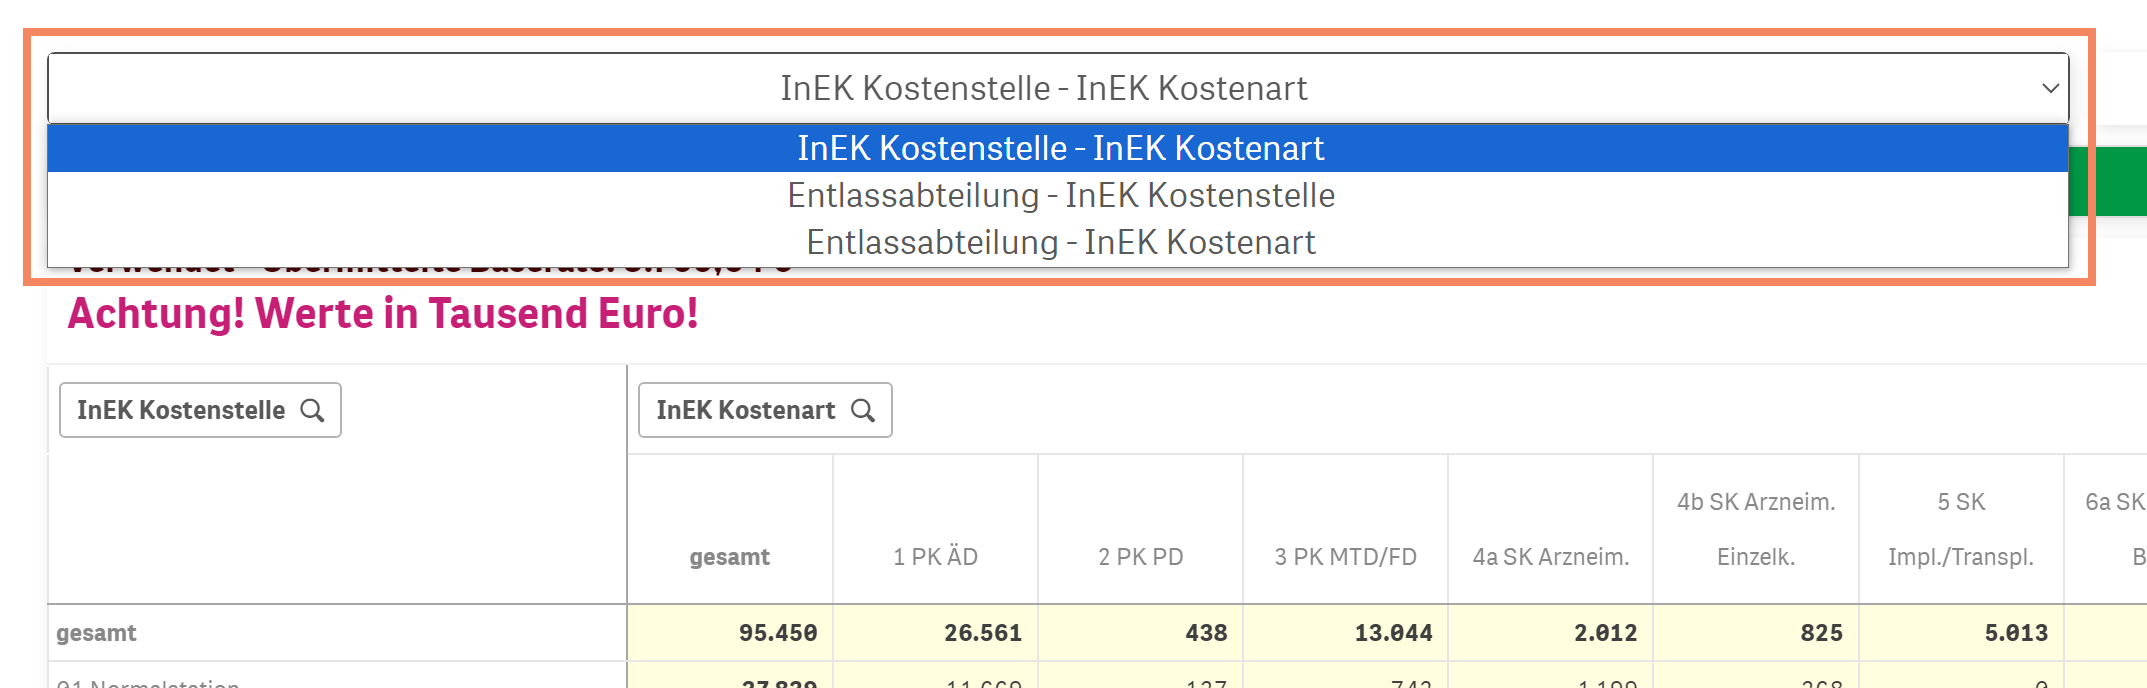Click the 5 SK Impl./Transpl. column header

pyautogui.click(x=1961, y=529)
